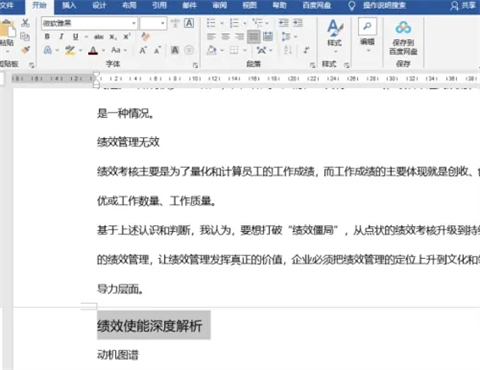Toggle underline formatting

(76, 37)
